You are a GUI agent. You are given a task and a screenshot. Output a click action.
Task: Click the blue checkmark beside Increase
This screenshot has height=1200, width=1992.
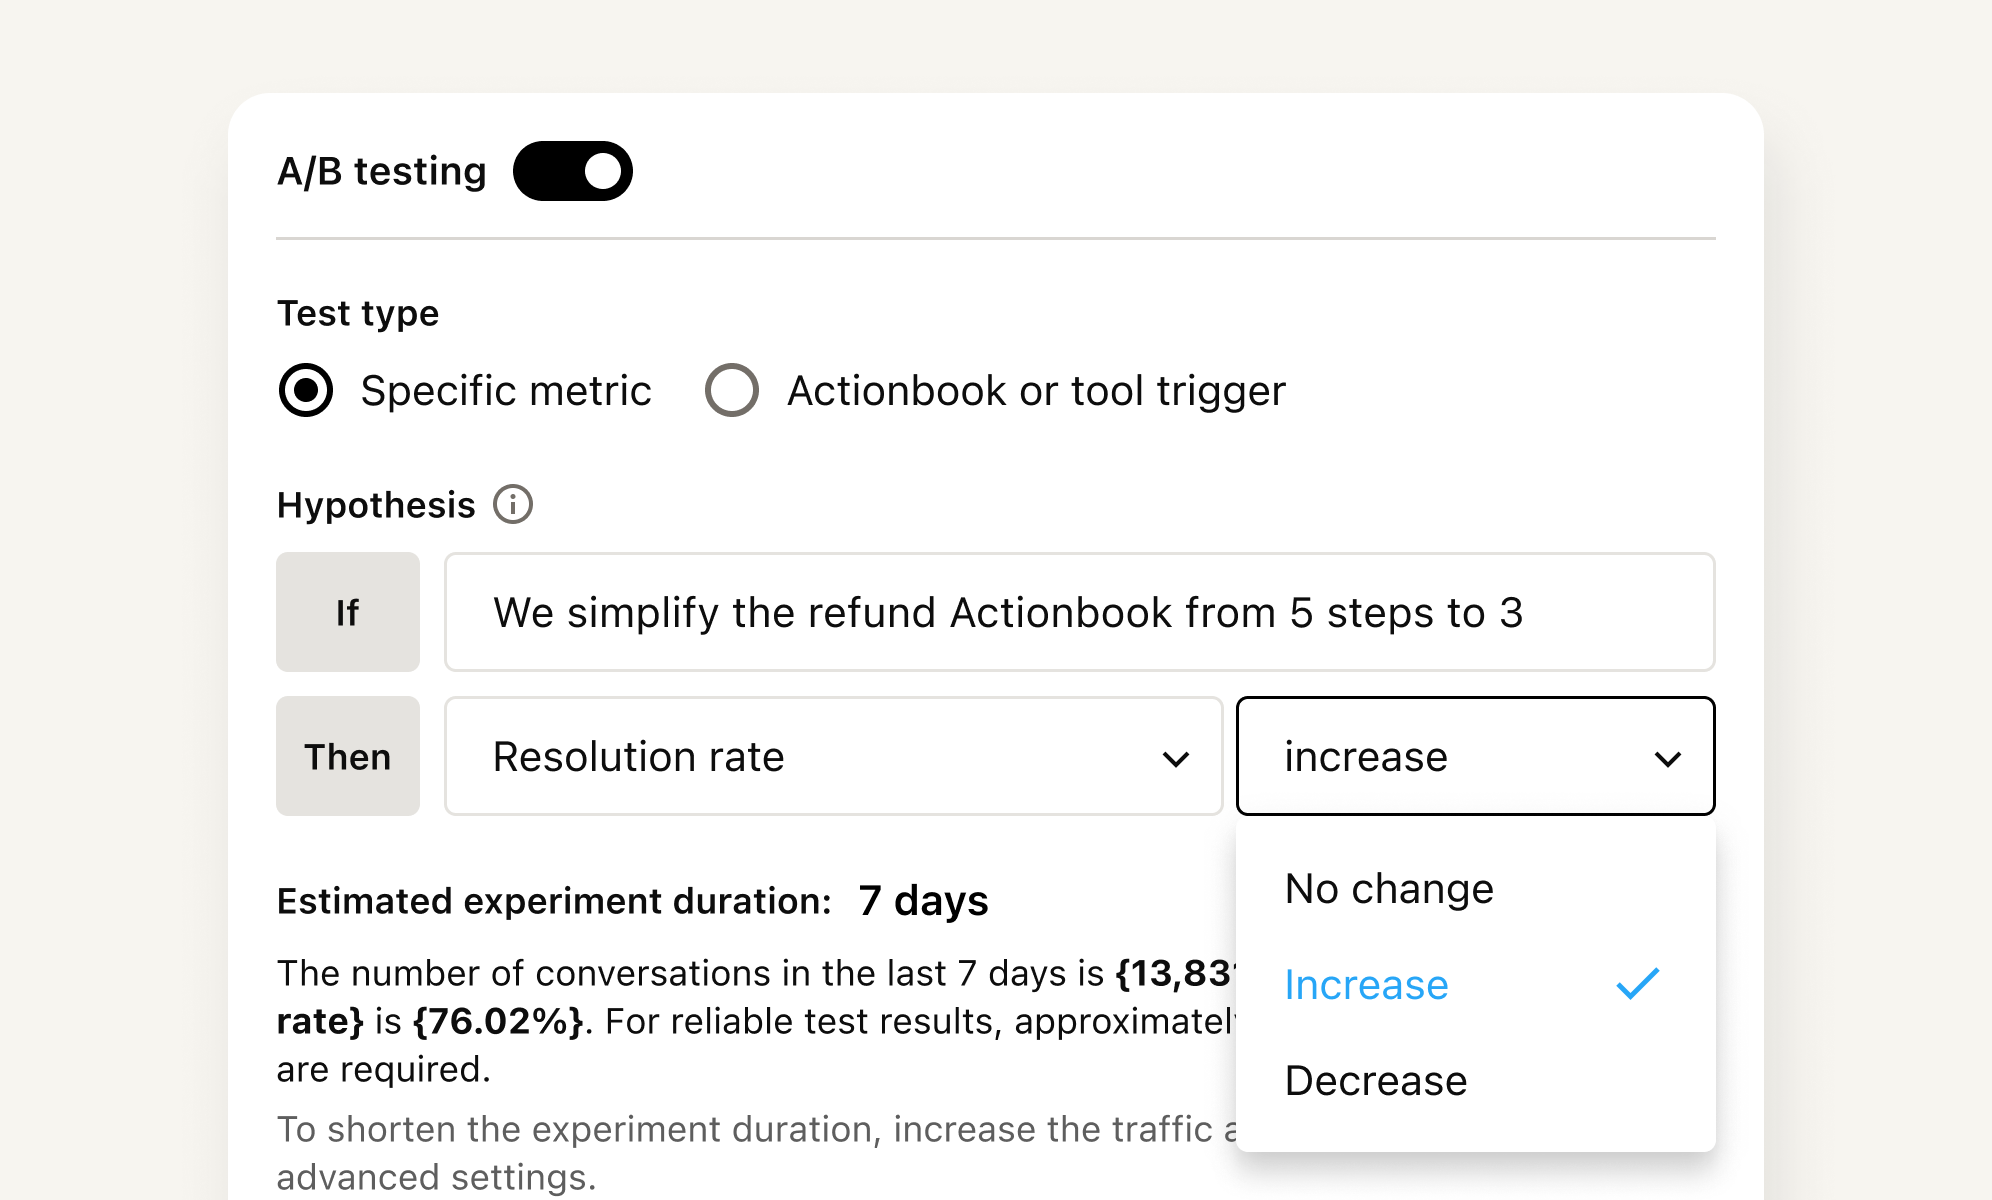click(x=1638, y=984)
